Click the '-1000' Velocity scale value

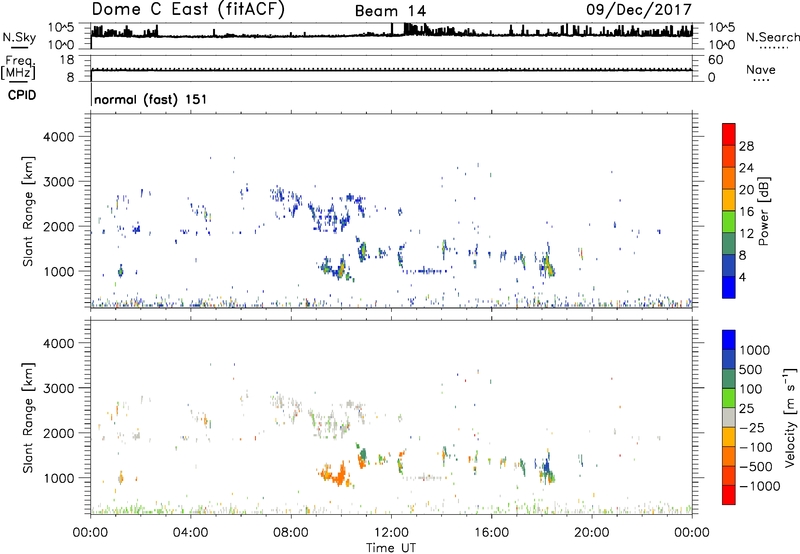point(760,486)
